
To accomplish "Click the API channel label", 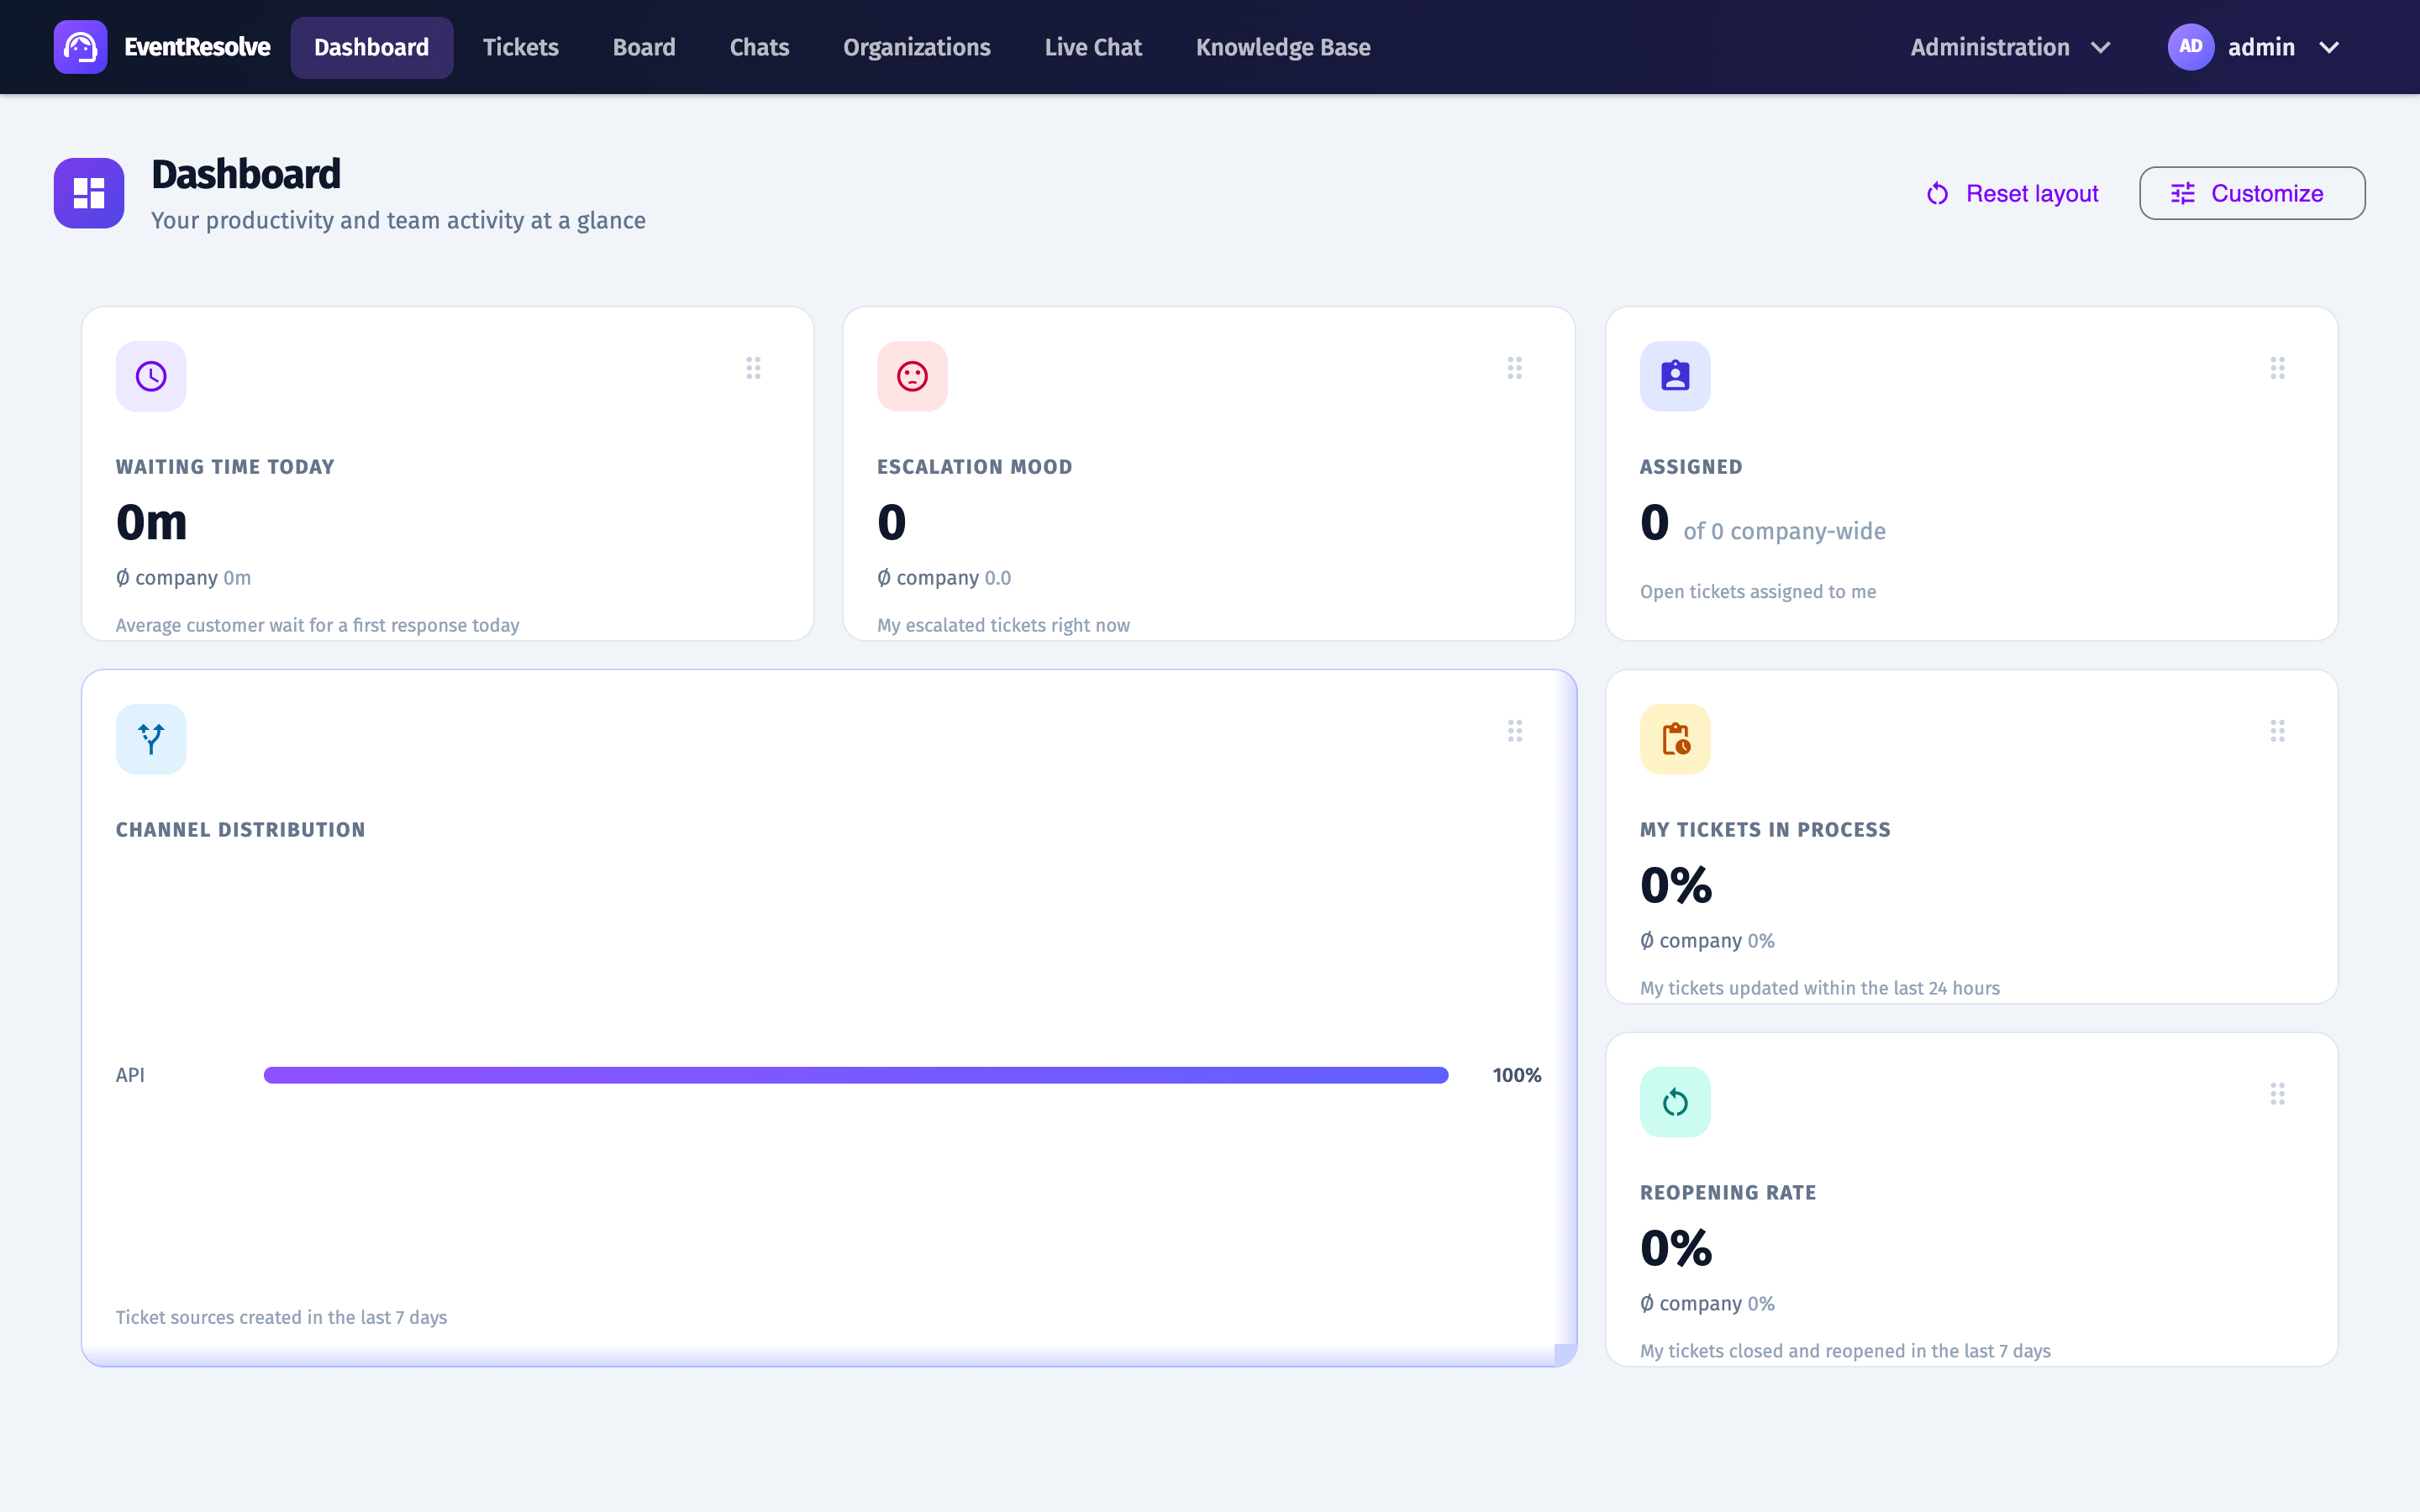I will tap(130, 1075).
